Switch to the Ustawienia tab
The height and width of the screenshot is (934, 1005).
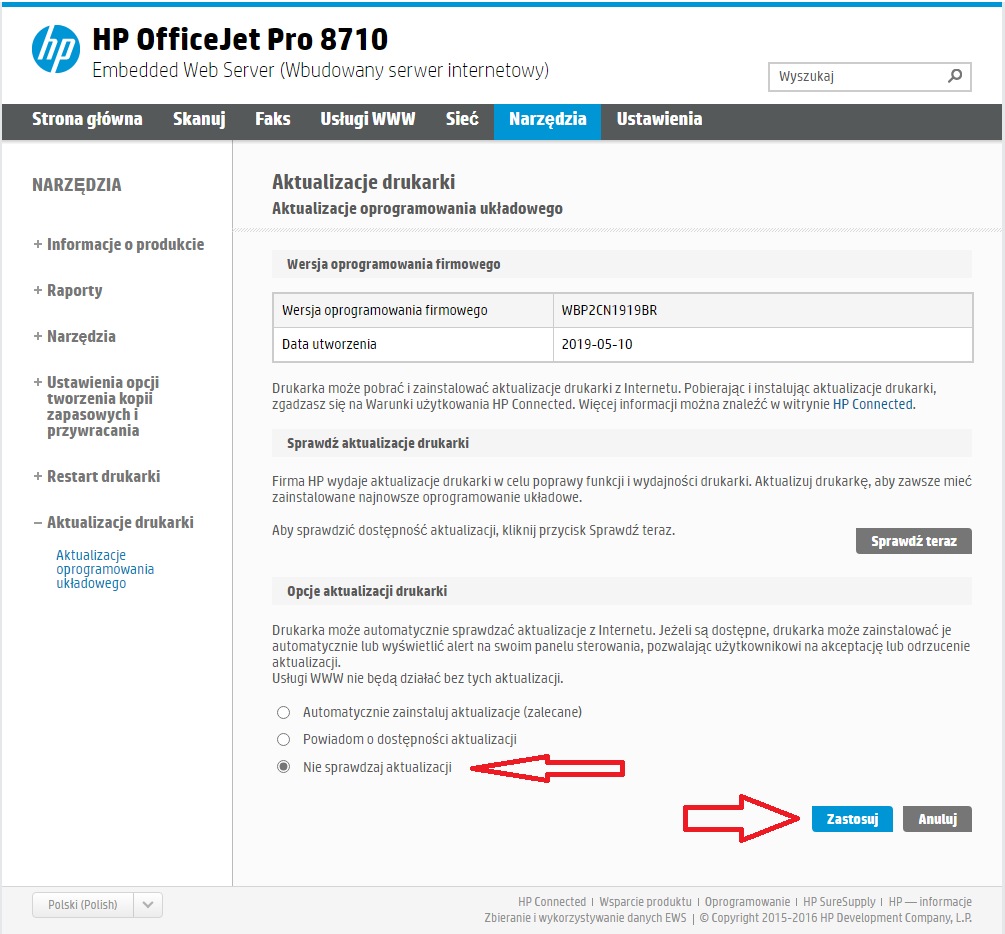tap(659, 119)
